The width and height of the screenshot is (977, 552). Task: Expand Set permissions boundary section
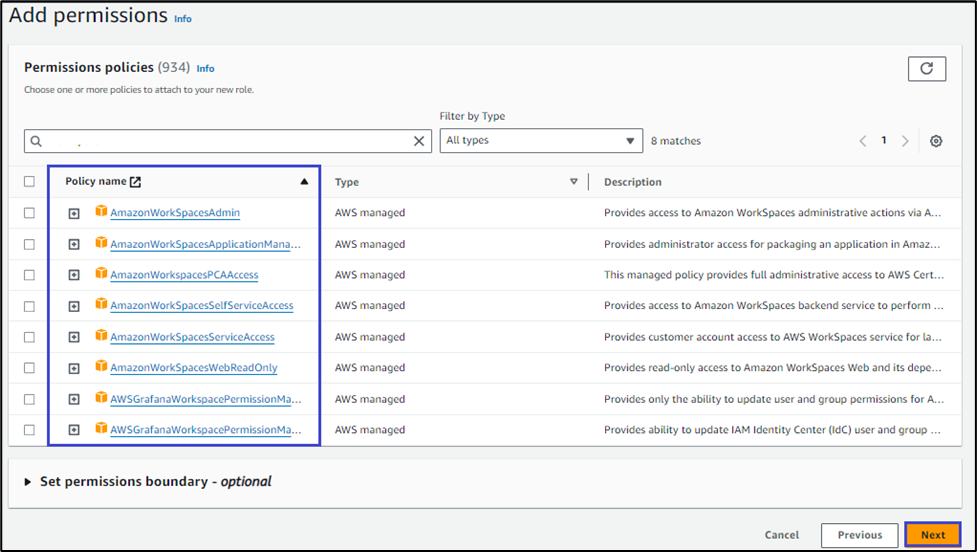point(26,482)
